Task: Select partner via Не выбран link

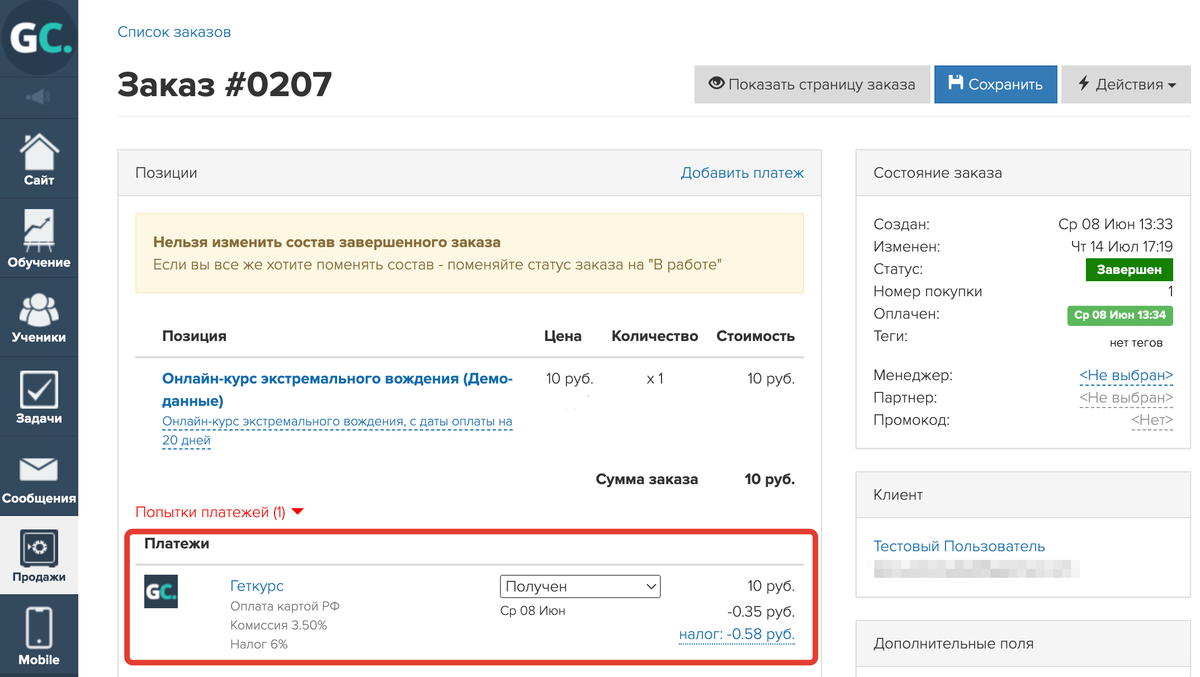Action: (x=1126, y=398)
